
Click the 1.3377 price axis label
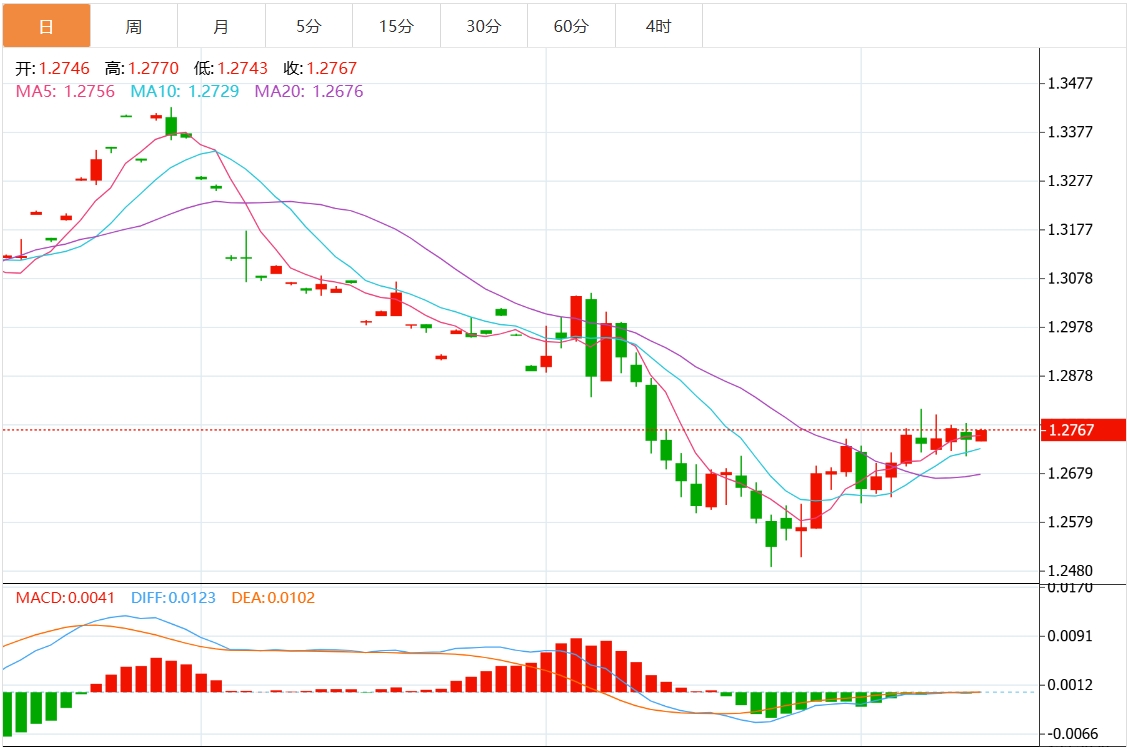1070,132
